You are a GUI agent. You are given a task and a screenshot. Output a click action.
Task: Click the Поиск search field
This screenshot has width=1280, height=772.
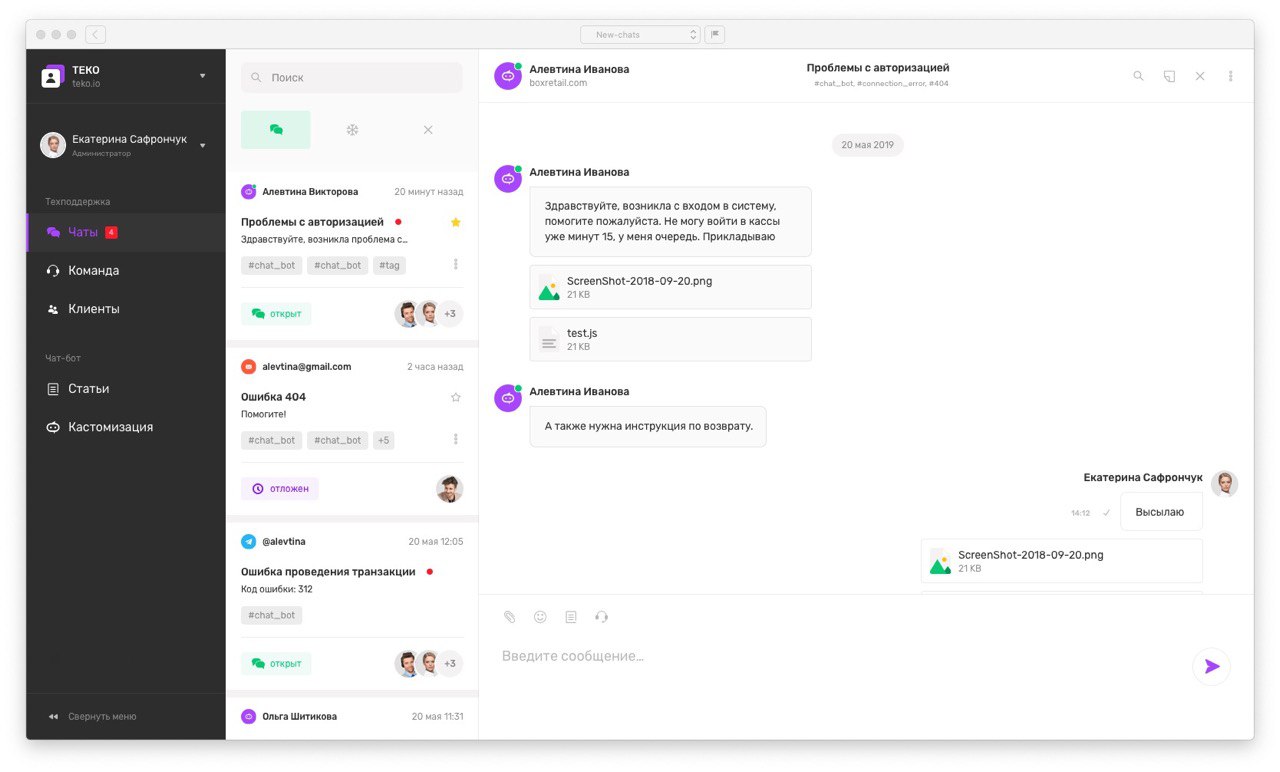[352, 77]
